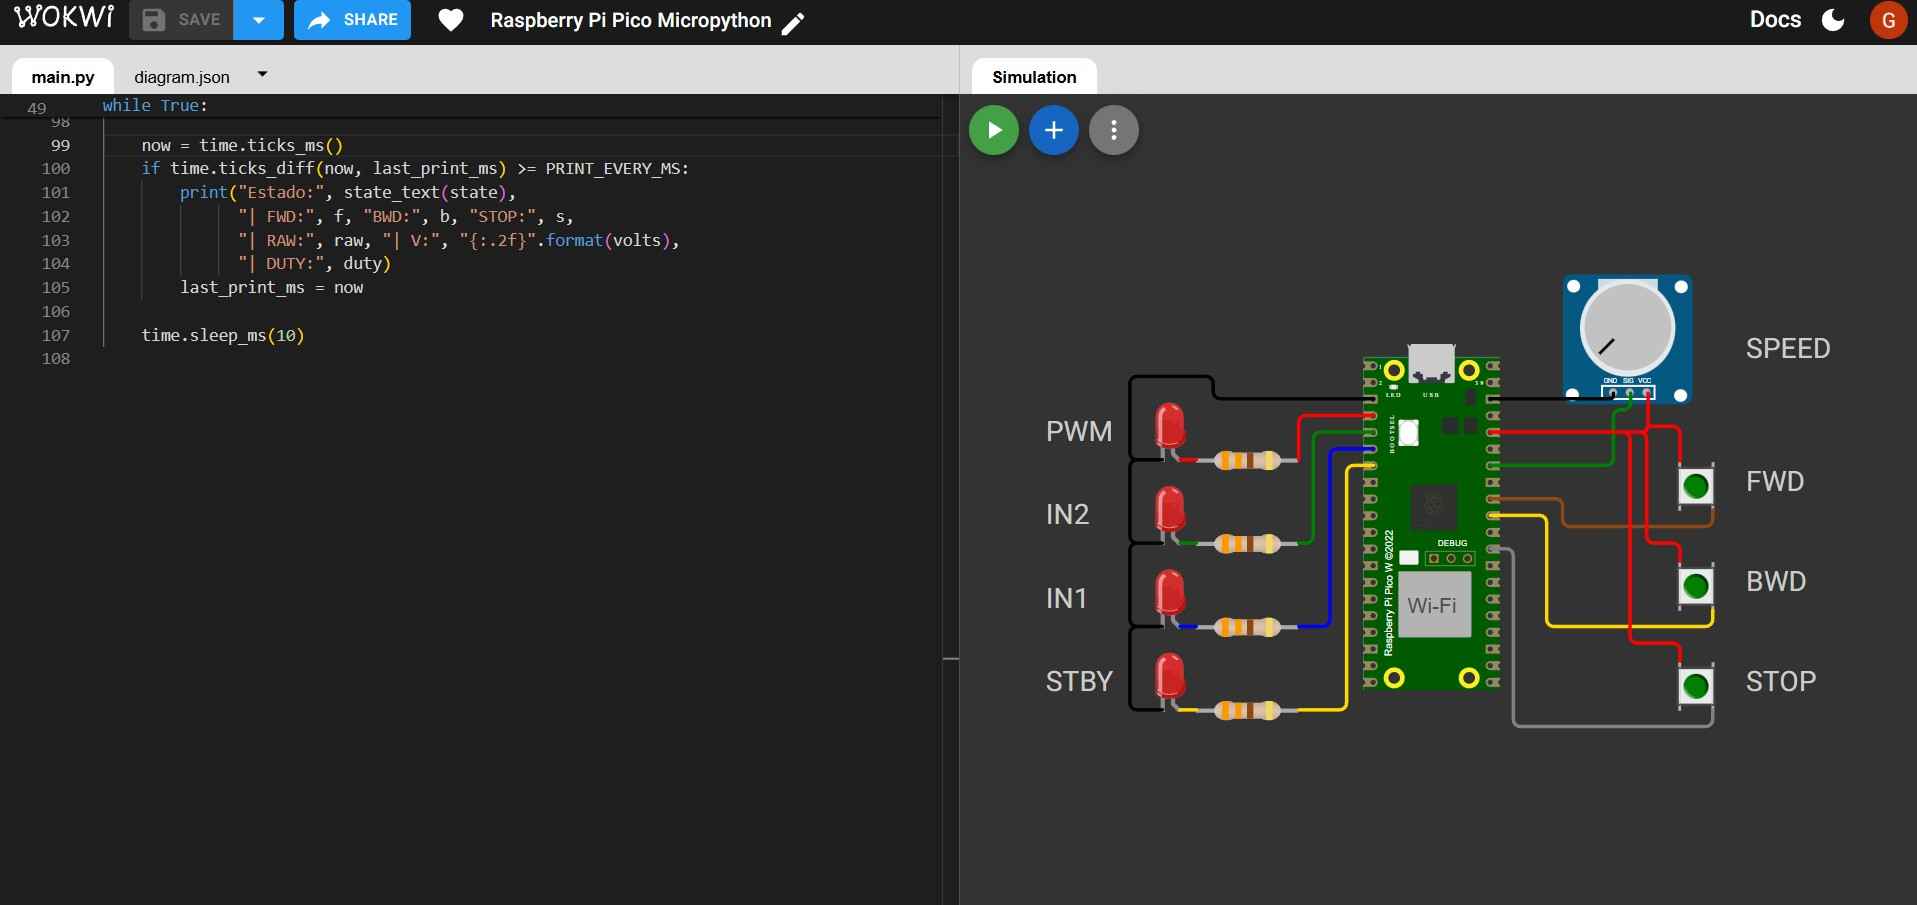Image resolution: width=1917 pixels, height=905 pixels.
Task: Select the main.py tab
Action: point(63,77)
